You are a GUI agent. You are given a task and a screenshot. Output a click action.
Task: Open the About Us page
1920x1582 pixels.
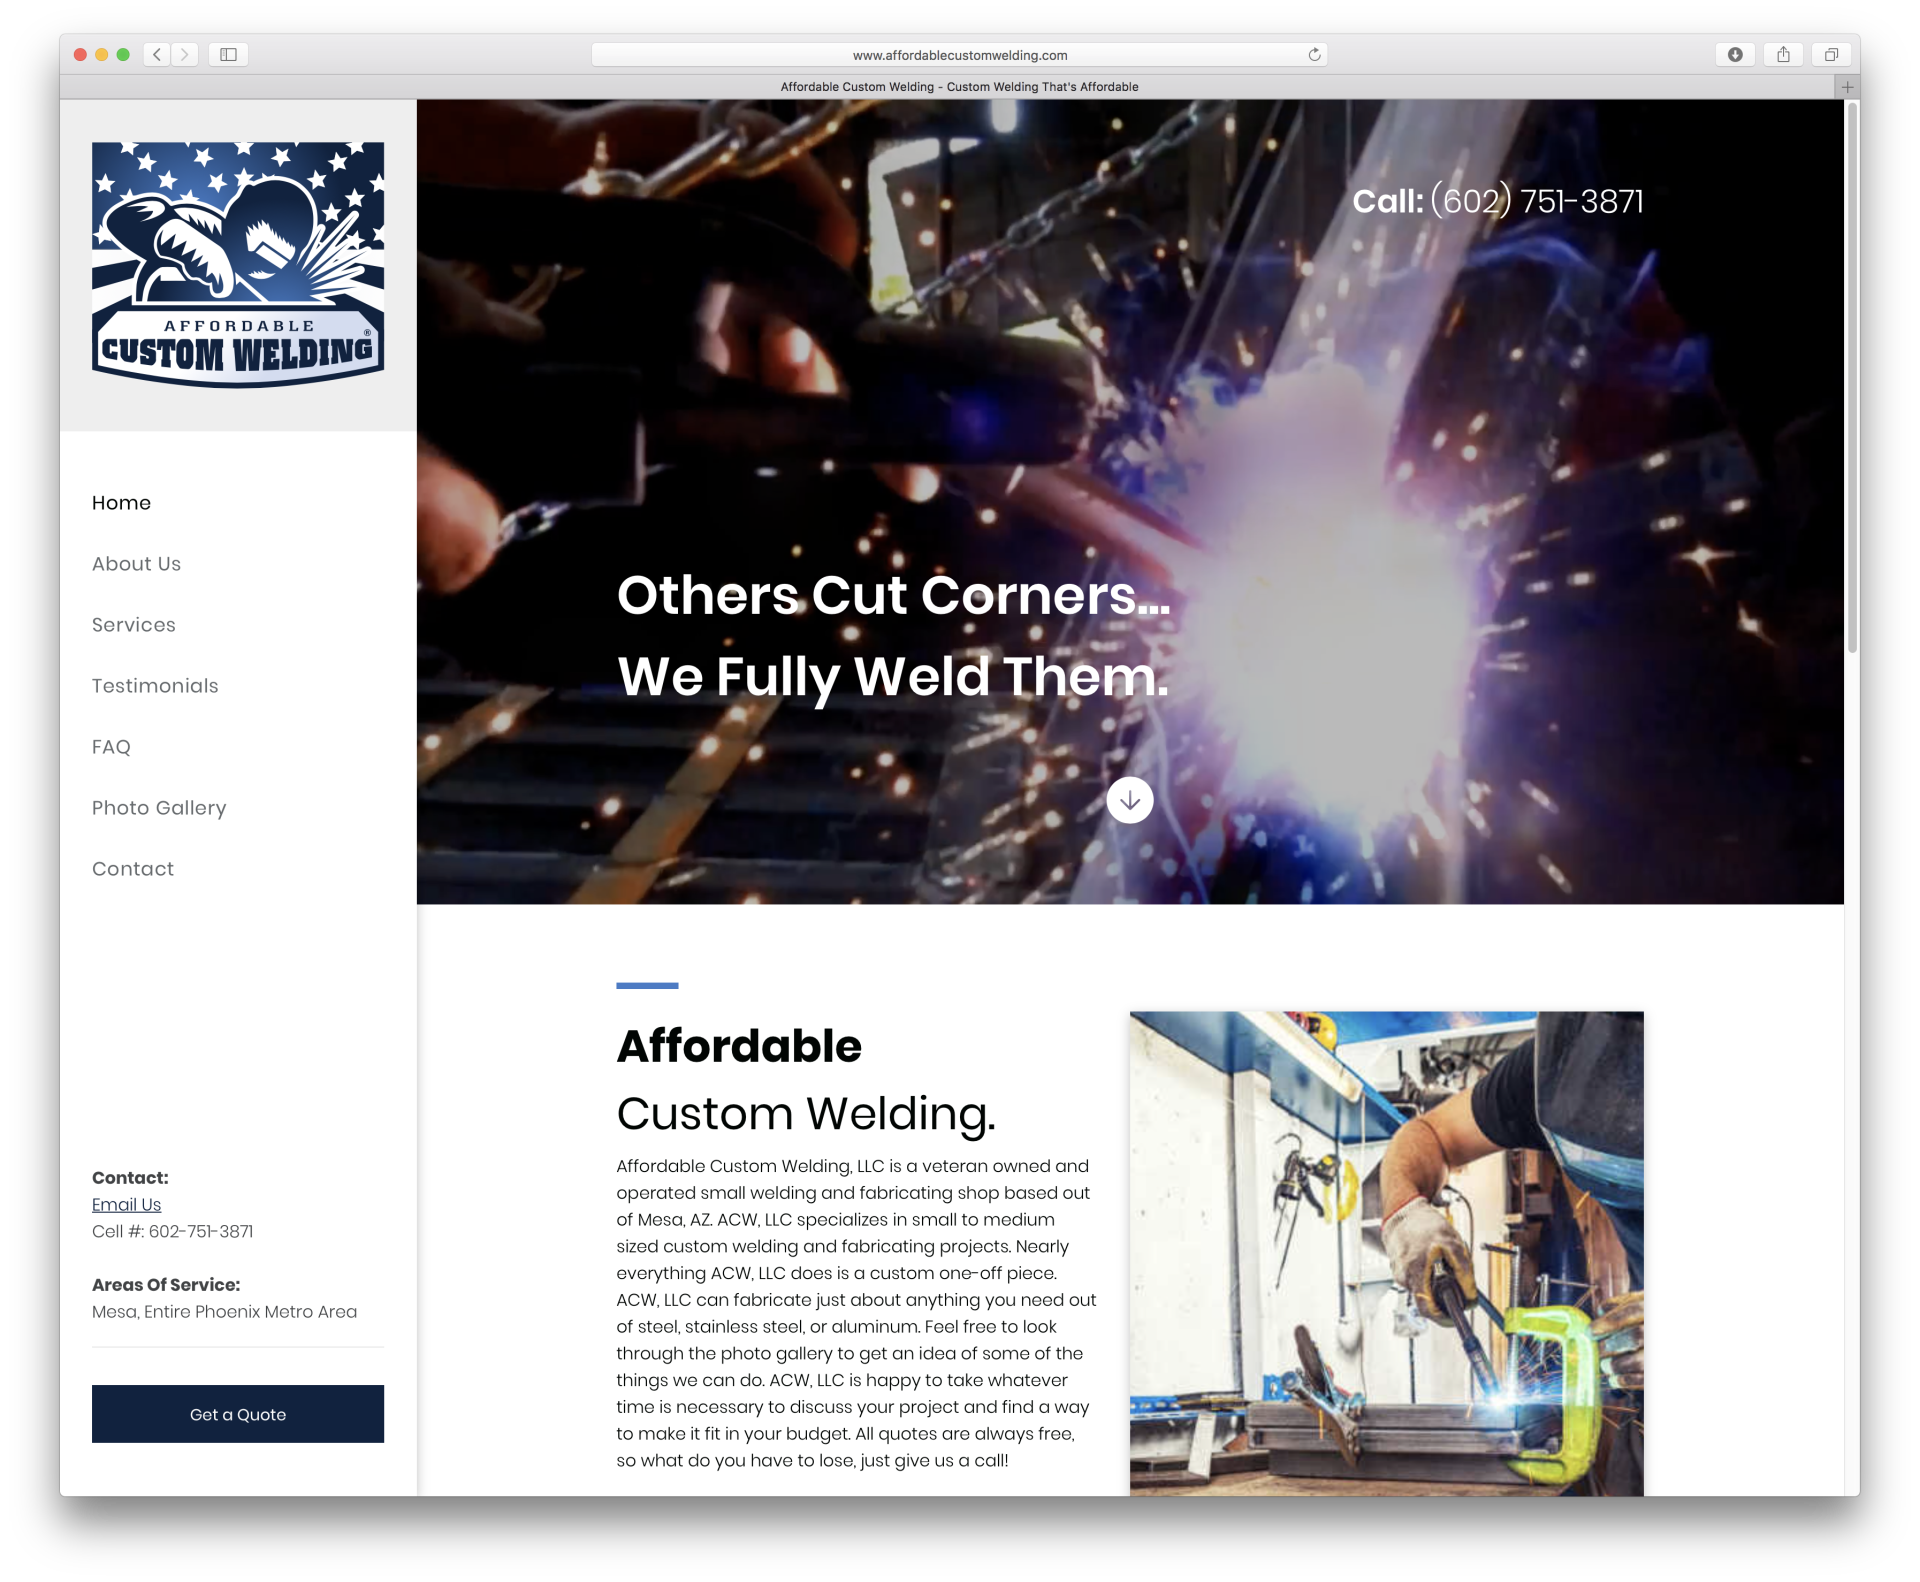pos(136,563)
